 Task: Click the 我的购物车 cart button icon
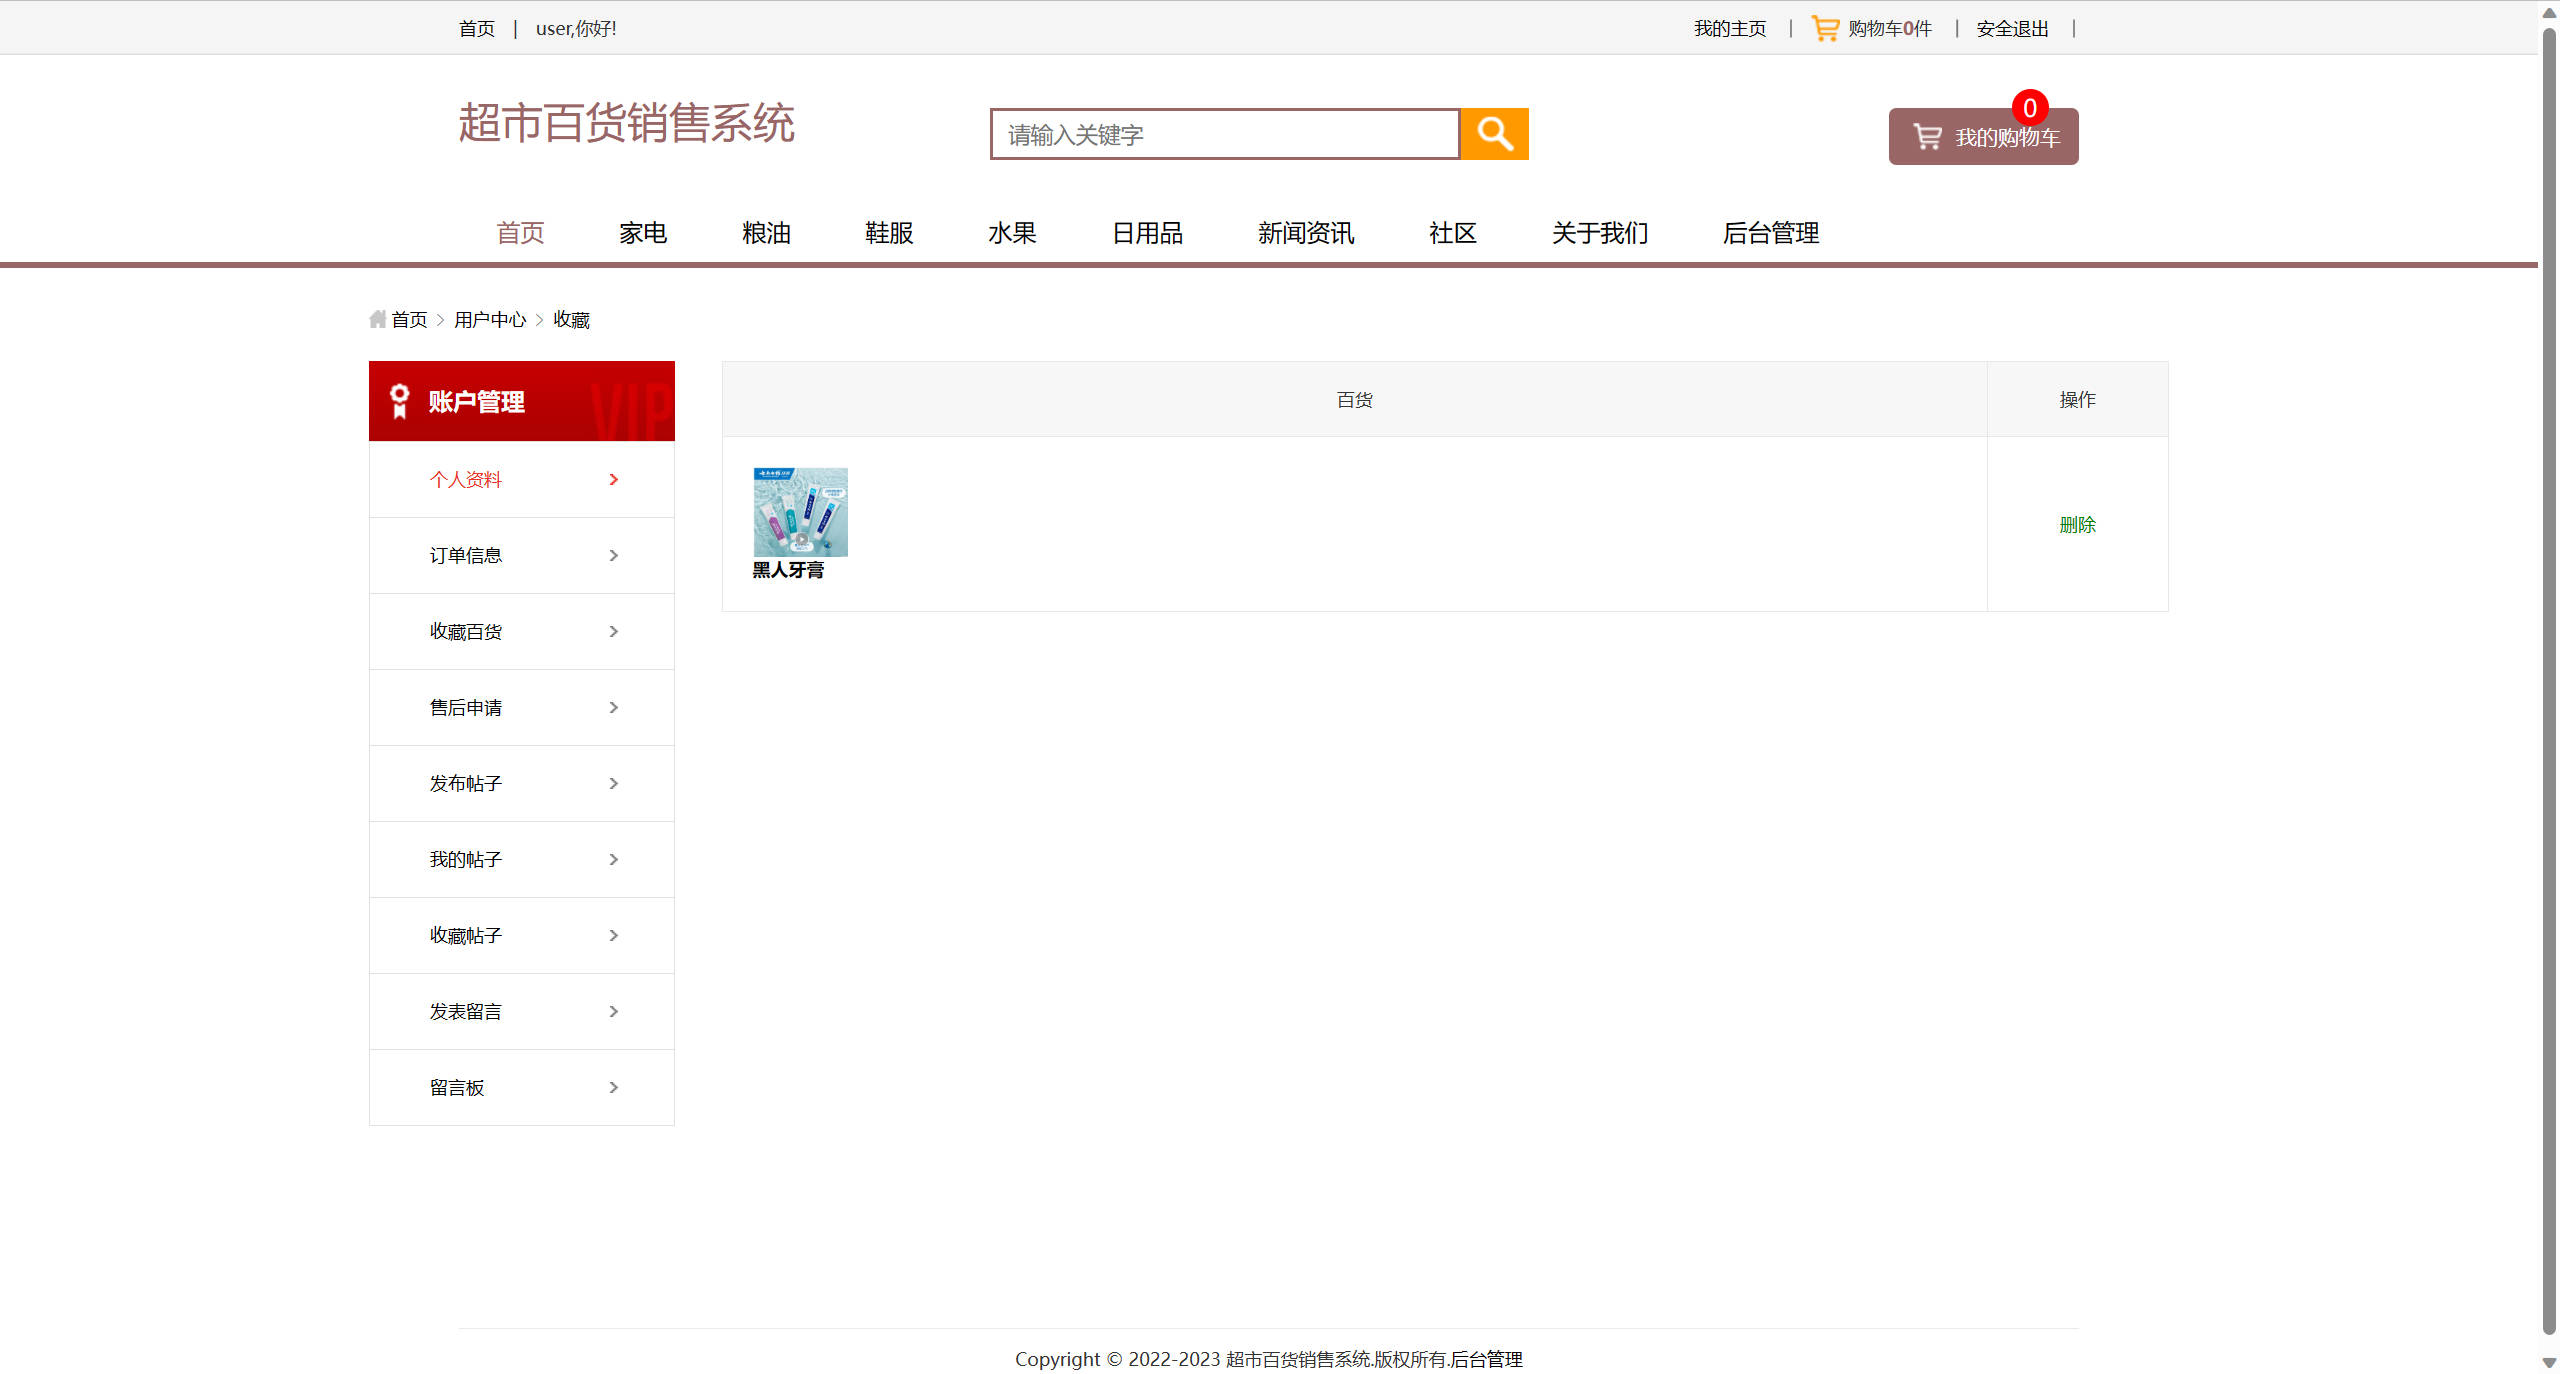pyautogui.click(x=1925, y=137)
